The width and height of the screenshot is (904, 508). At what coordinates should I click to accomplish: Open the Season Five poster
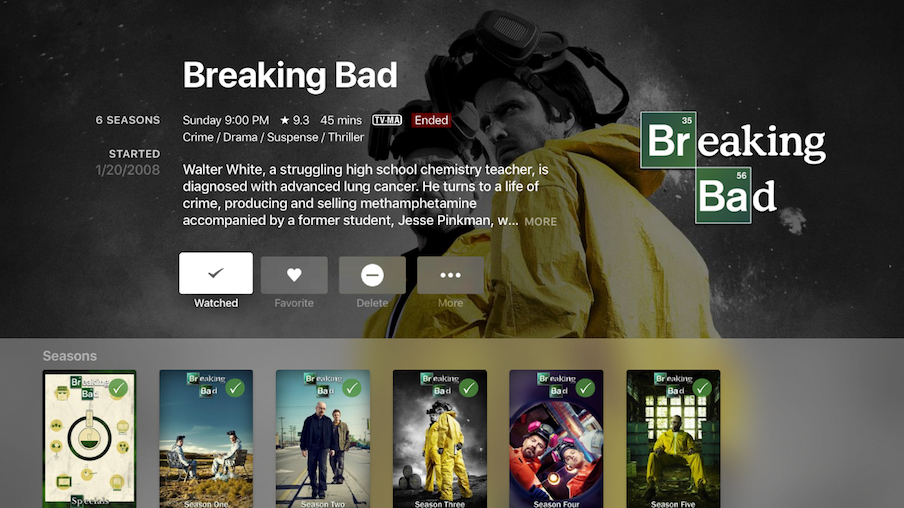pyautogui.click(x=673, y=439)
